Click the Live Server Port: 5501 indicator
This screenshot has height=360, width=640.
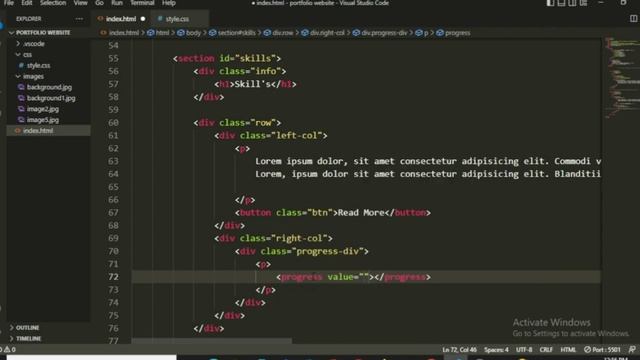tap(602, 350)
